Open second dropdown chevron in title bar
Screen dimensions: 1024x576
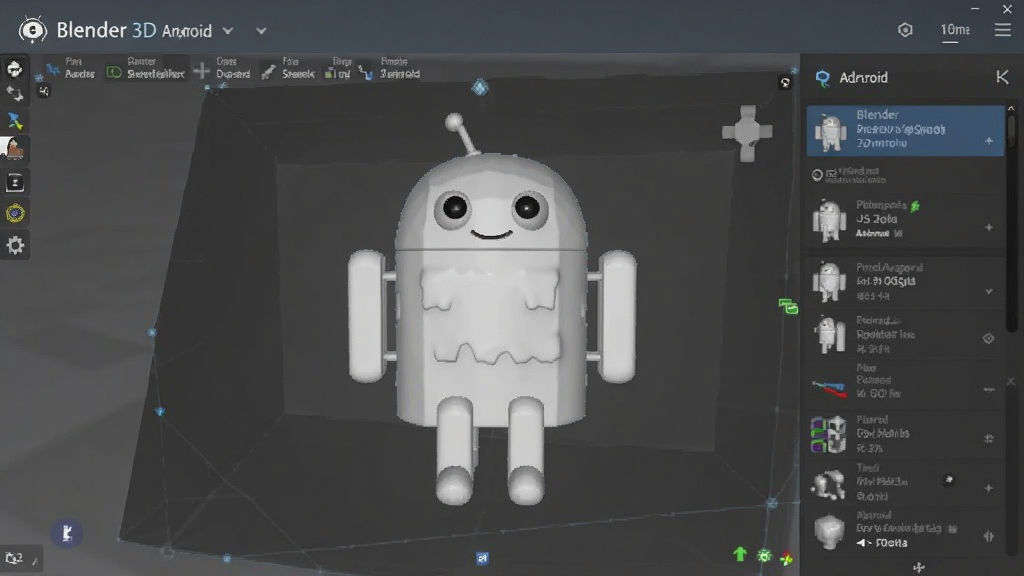point(261,31)
